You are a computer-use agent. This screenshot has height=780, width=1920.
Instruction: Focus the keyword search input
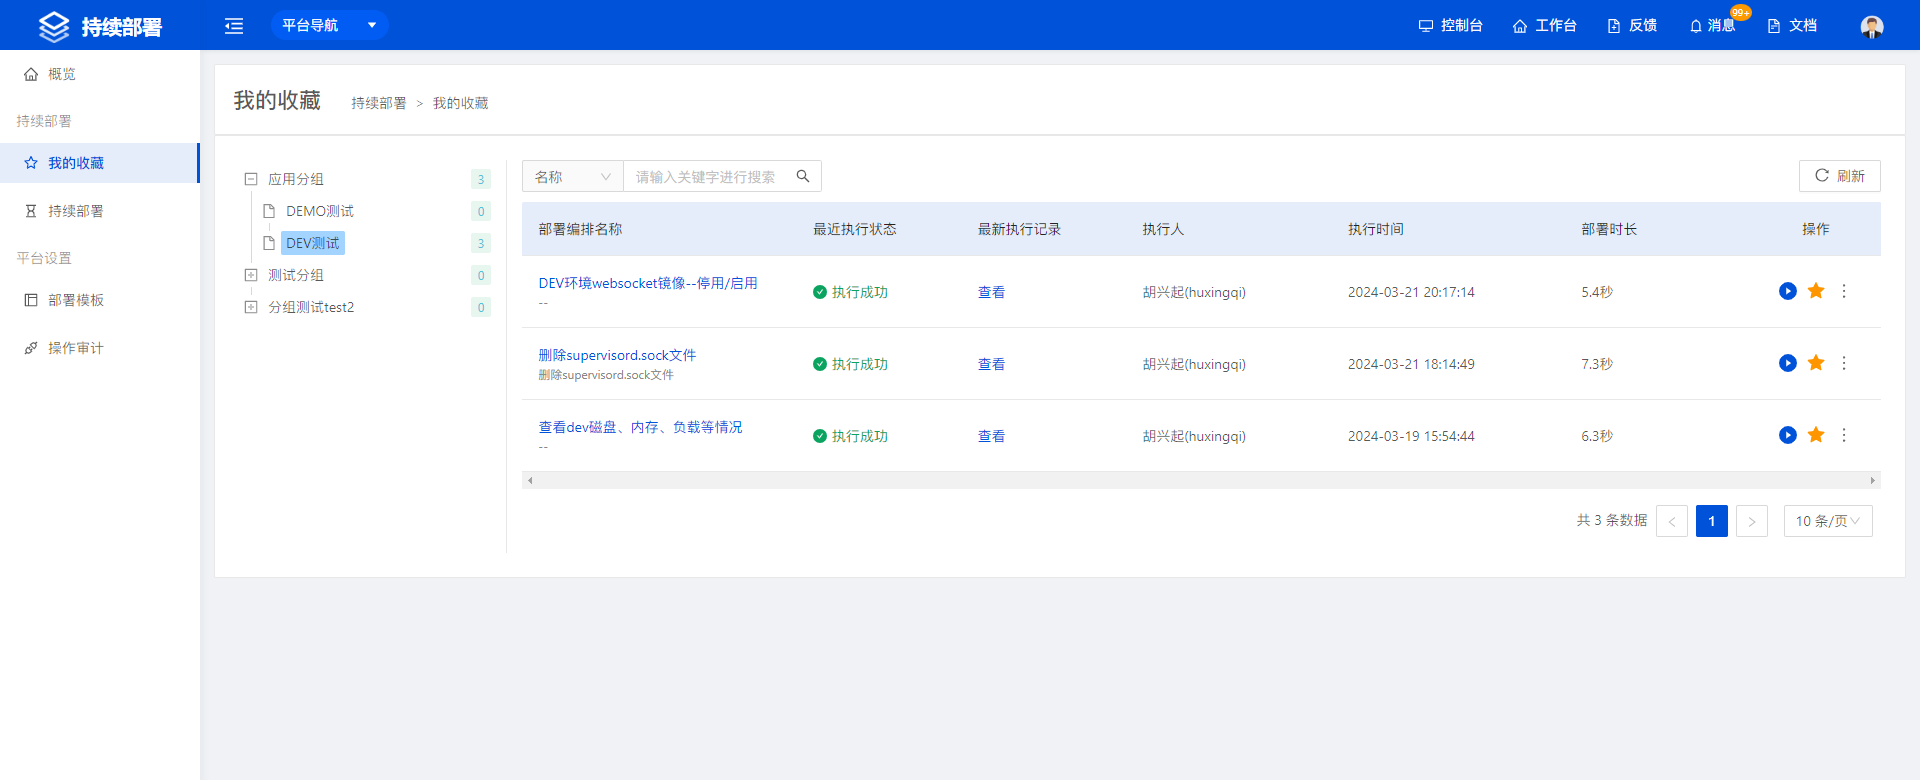708,176
